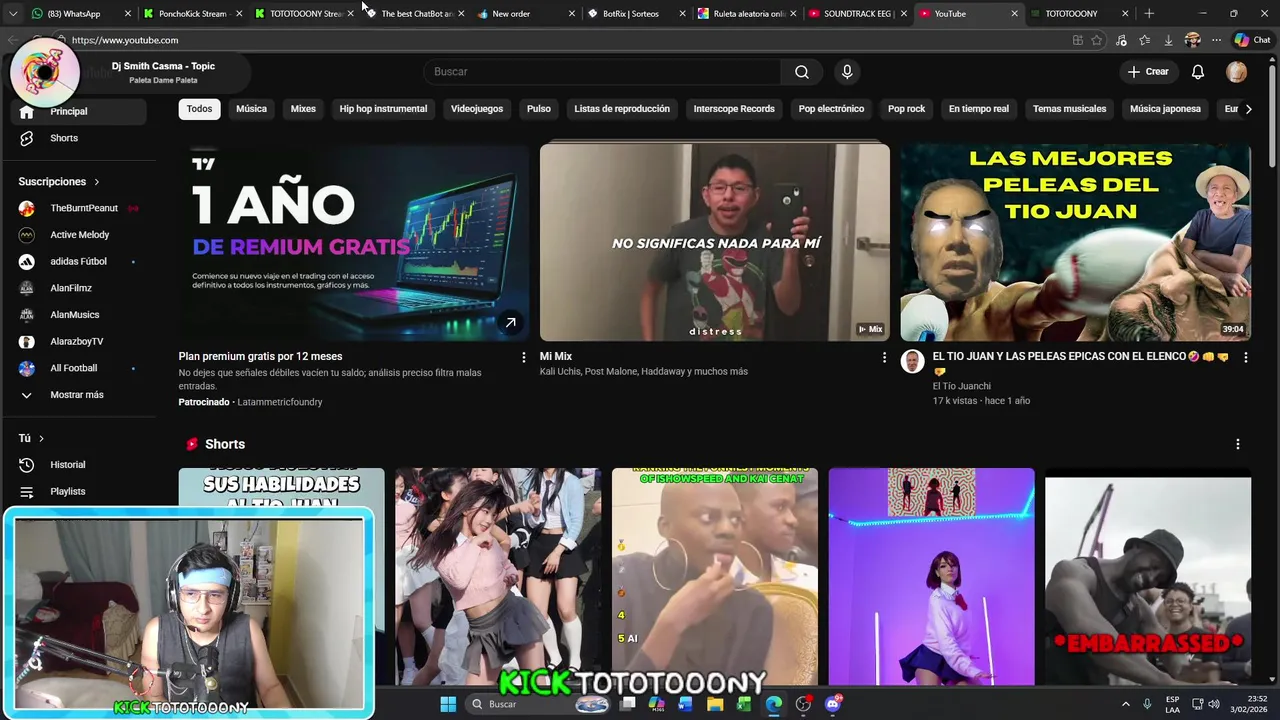The height and width of the screenshot is (720, 1280).
Task: Activate voice search microphone icon
Action: [x=847, y=72]
